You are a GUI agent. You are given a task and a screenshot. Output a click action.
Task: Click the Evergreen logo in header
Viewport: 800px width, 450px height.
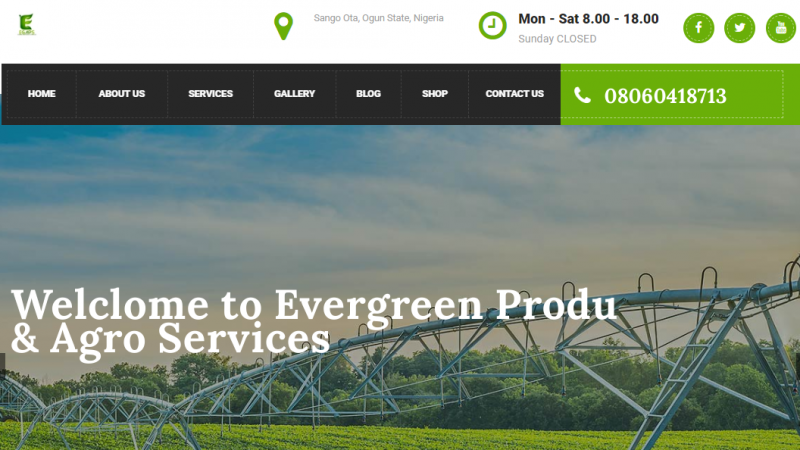tap(27, 24)
